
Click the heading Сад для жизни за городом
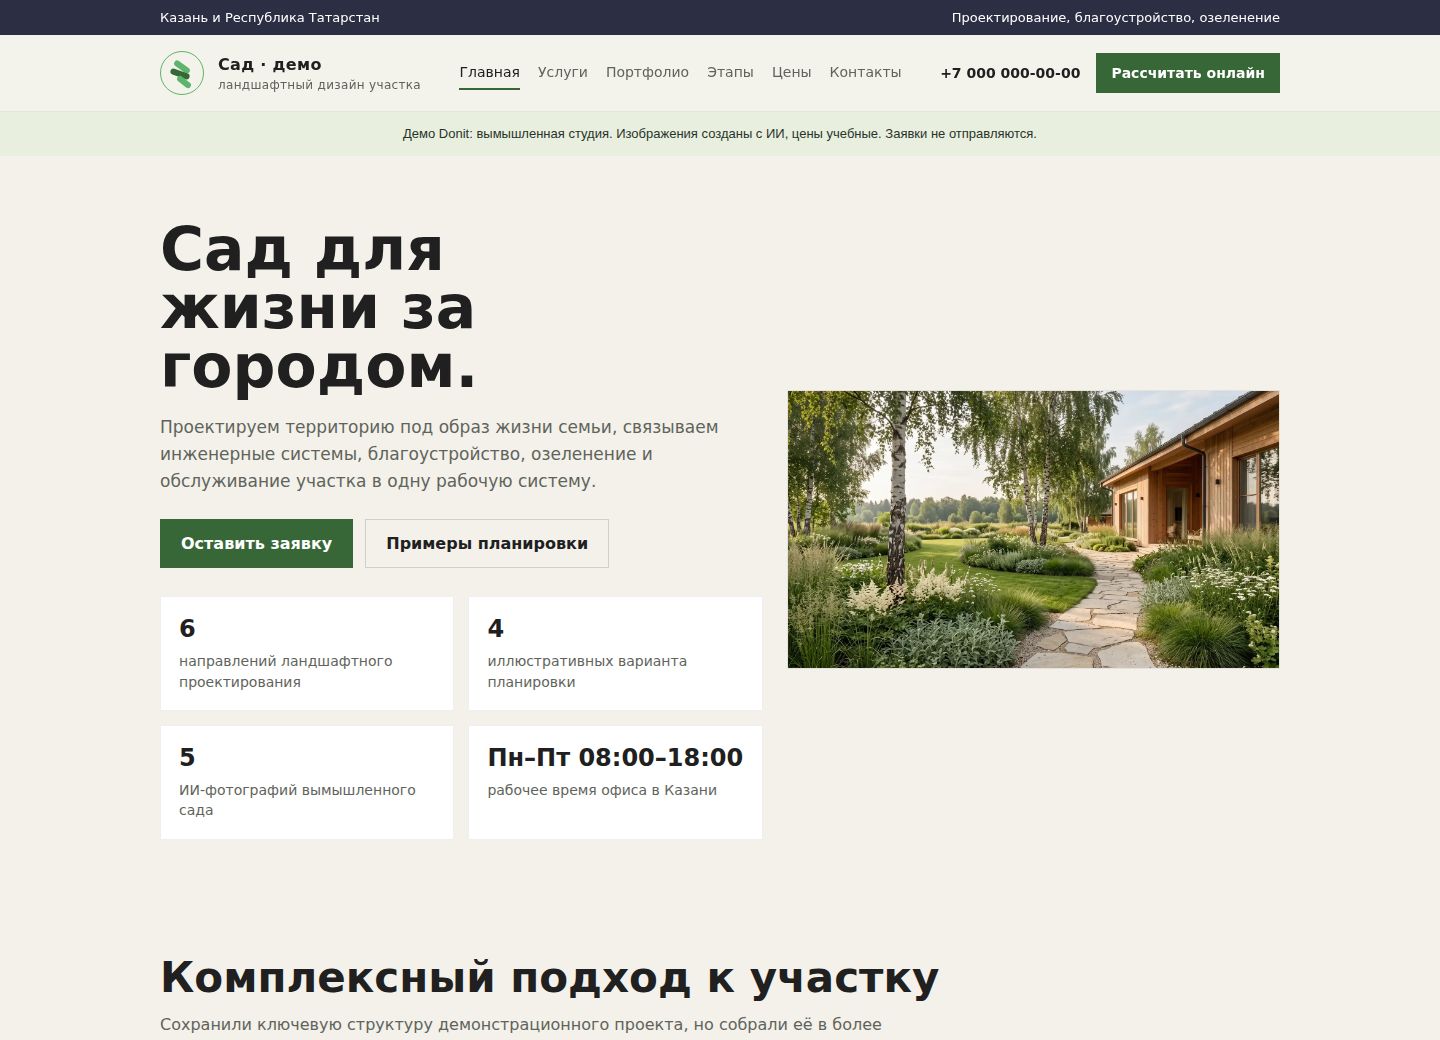click(x=318, y=307)
